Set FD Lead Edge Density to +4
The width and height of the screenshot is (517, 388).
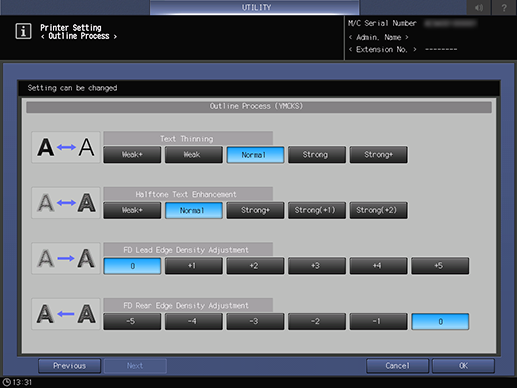[378, 266]
